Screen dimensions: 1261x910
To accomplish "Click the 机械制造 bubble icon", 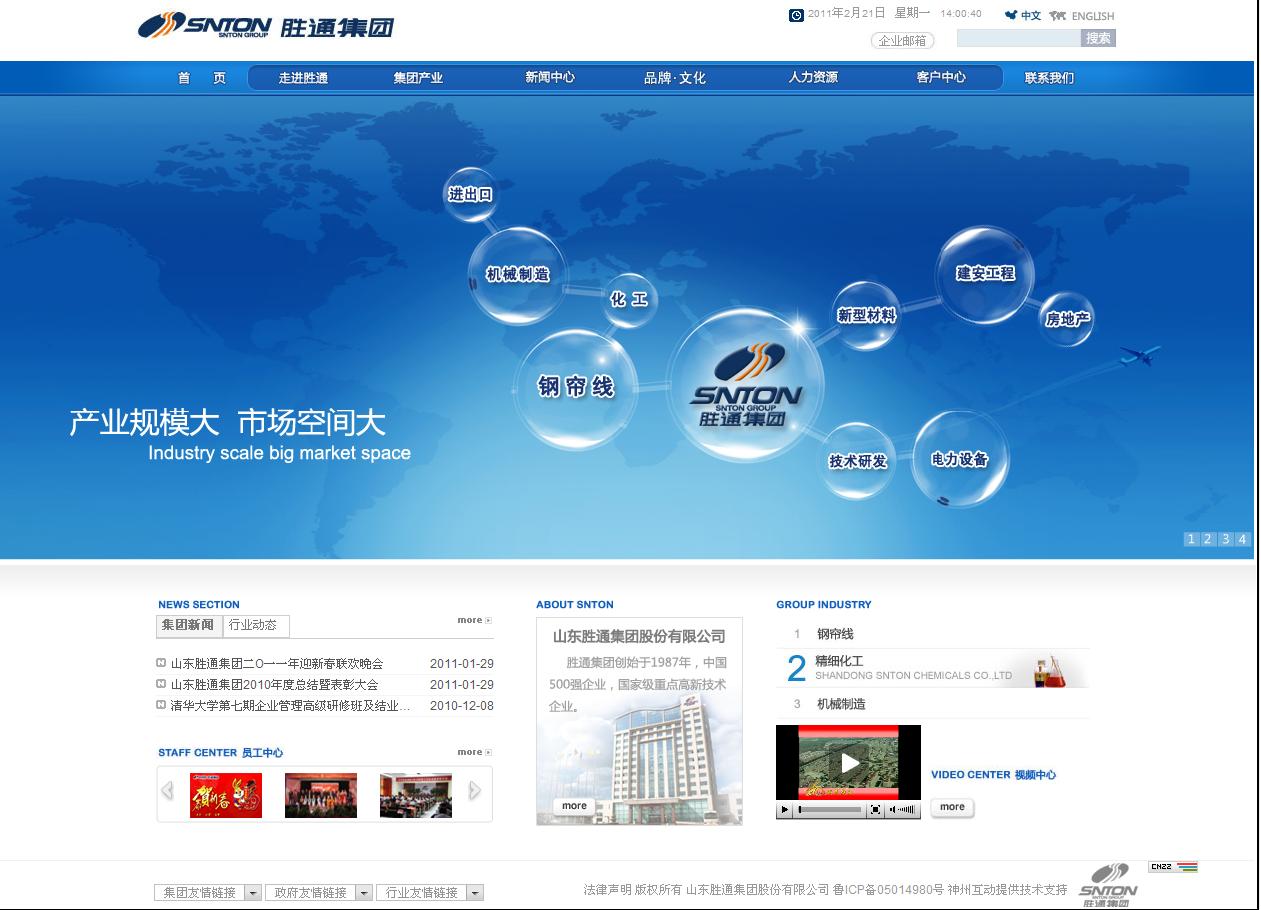I will click(x=517, y=274).
